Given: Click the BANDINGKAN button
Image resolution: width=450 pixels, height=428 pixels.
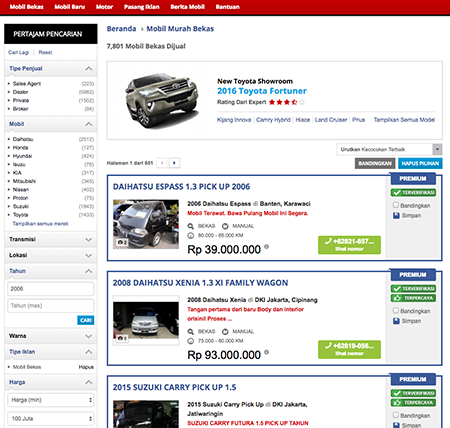Looking at the screenshot, I should click(375, 163).
